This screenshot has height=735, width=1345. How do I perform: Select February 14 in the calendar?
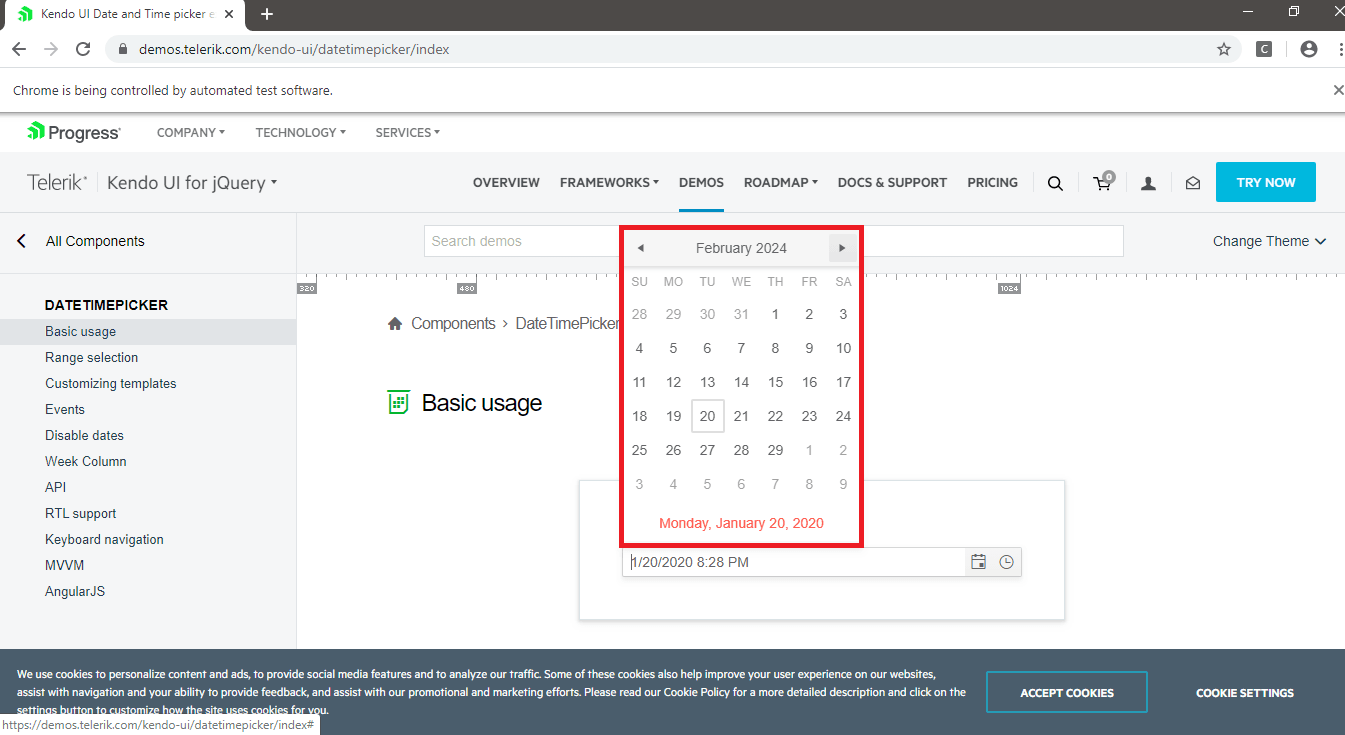click(741, 382)
